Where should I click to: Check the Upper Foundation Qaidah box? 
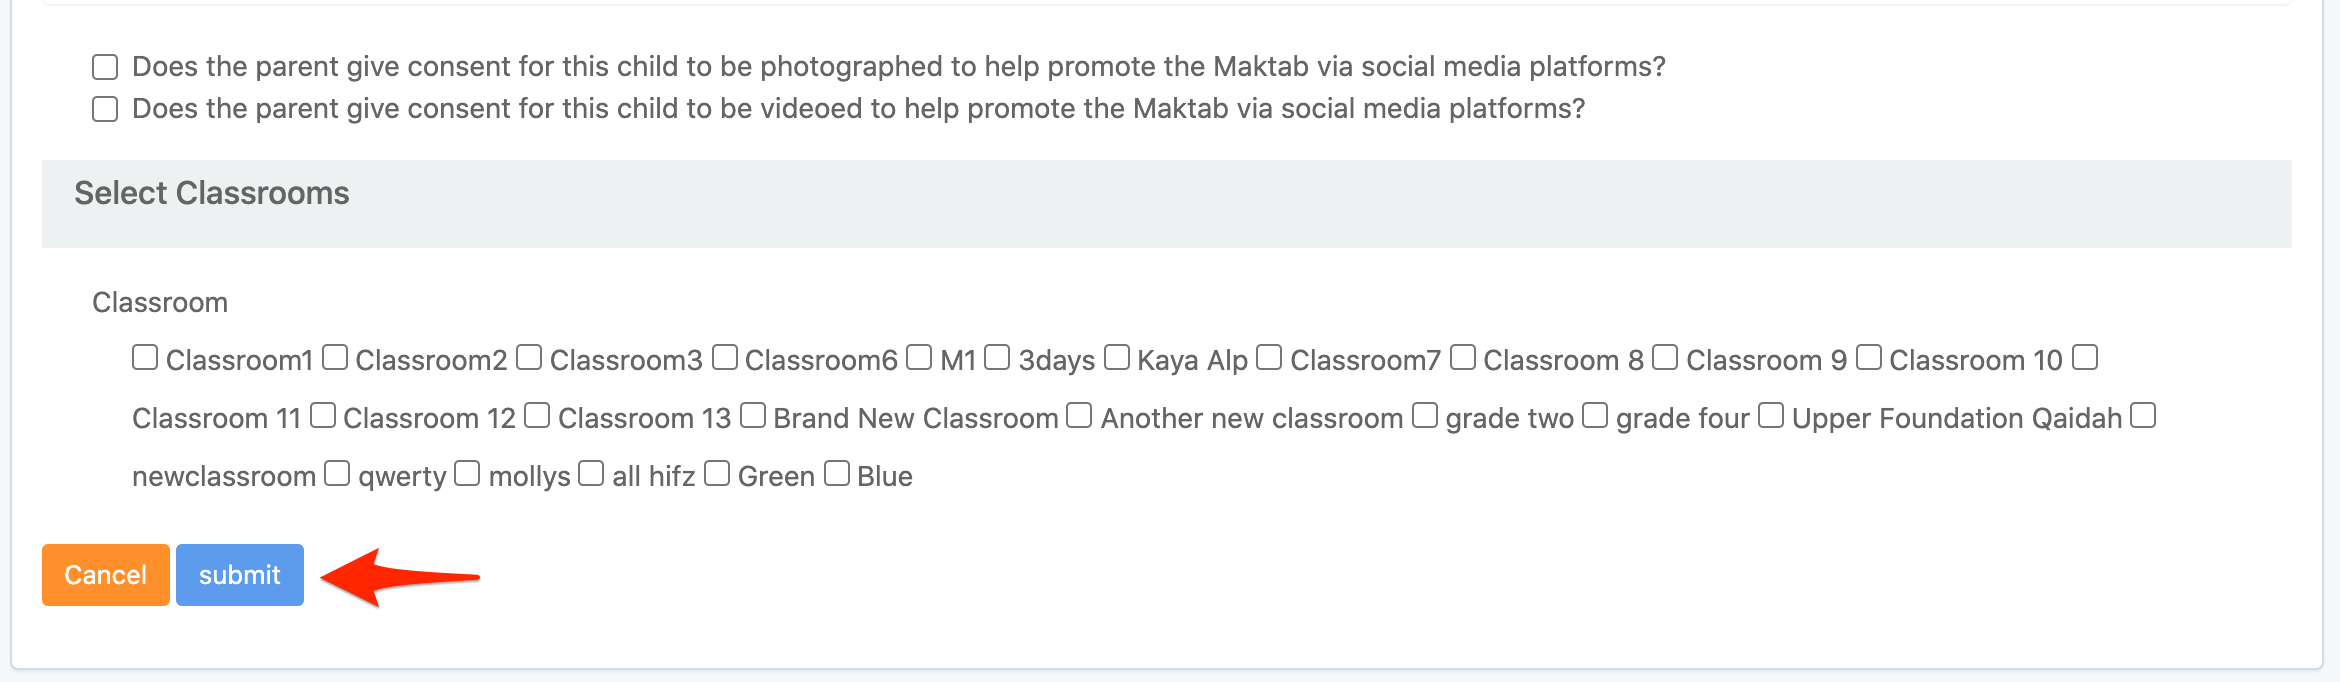1770,416
